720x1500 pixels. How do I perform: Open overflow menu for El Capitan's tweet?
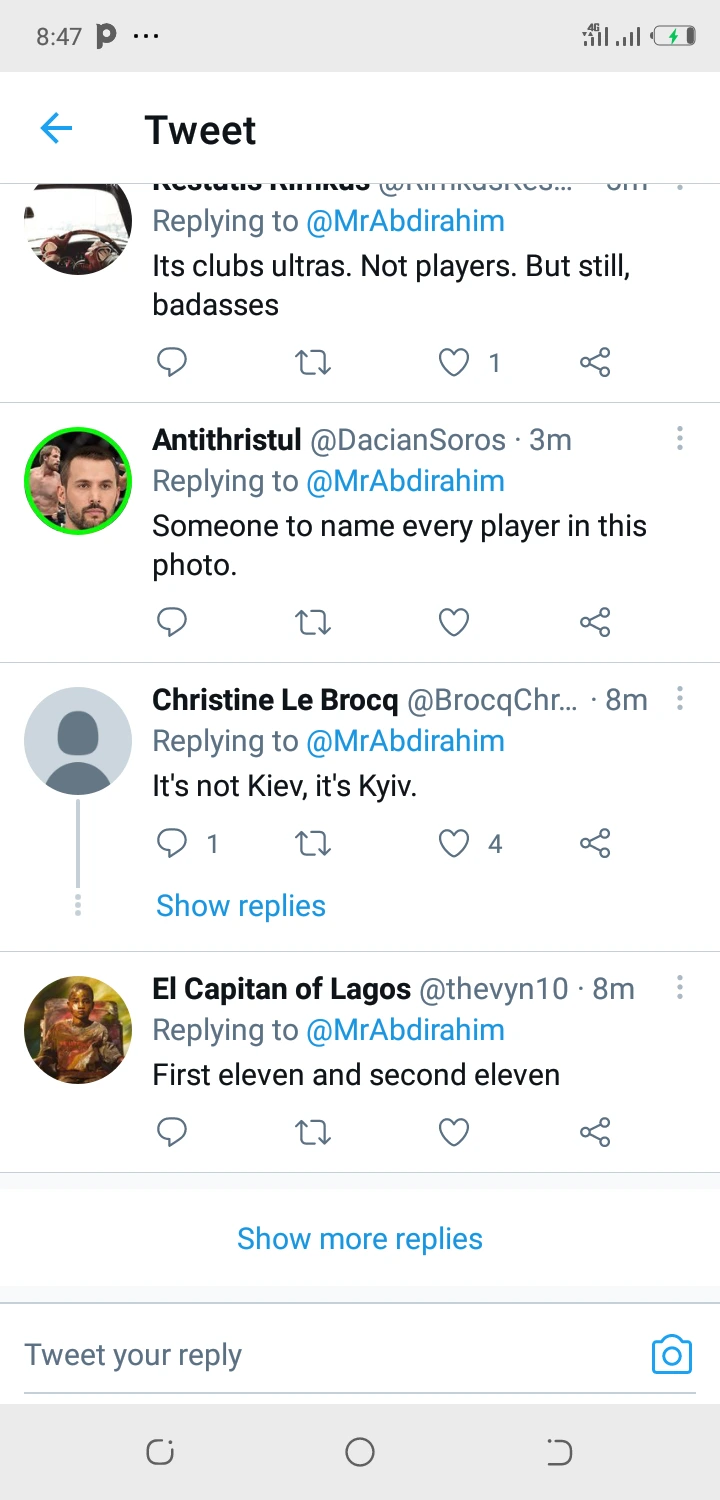(679, 989)
